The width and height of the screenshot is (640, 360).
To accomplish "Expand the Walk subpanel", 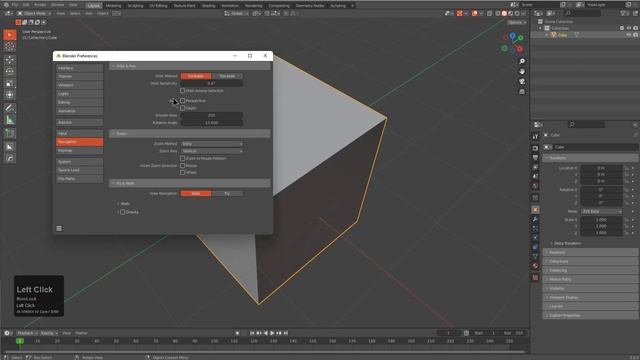I will pos(123,204).
